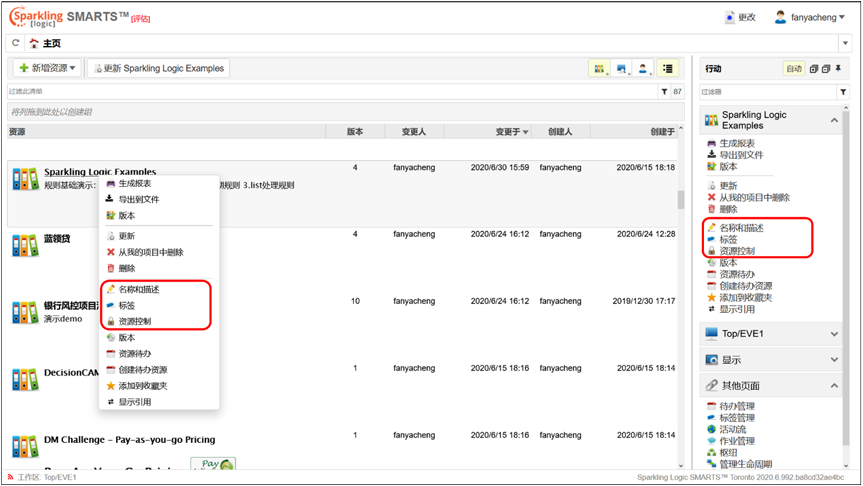Collapse the 其他页面 section
Viewport: 863px width, 486px height.
click(834, 385)
